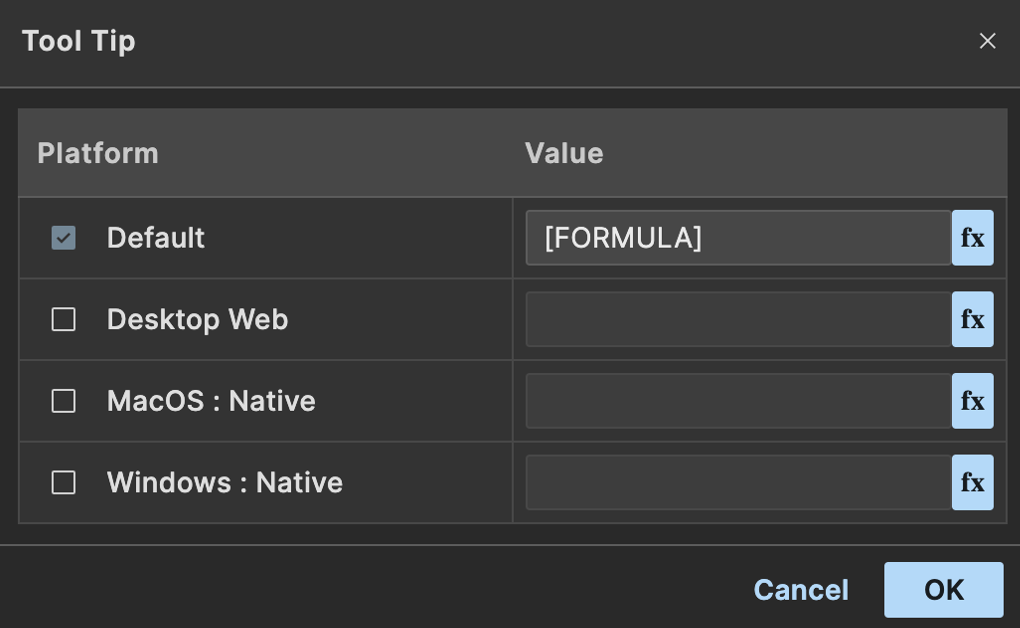Check the Windows : Native checkbox

(63, 483)
